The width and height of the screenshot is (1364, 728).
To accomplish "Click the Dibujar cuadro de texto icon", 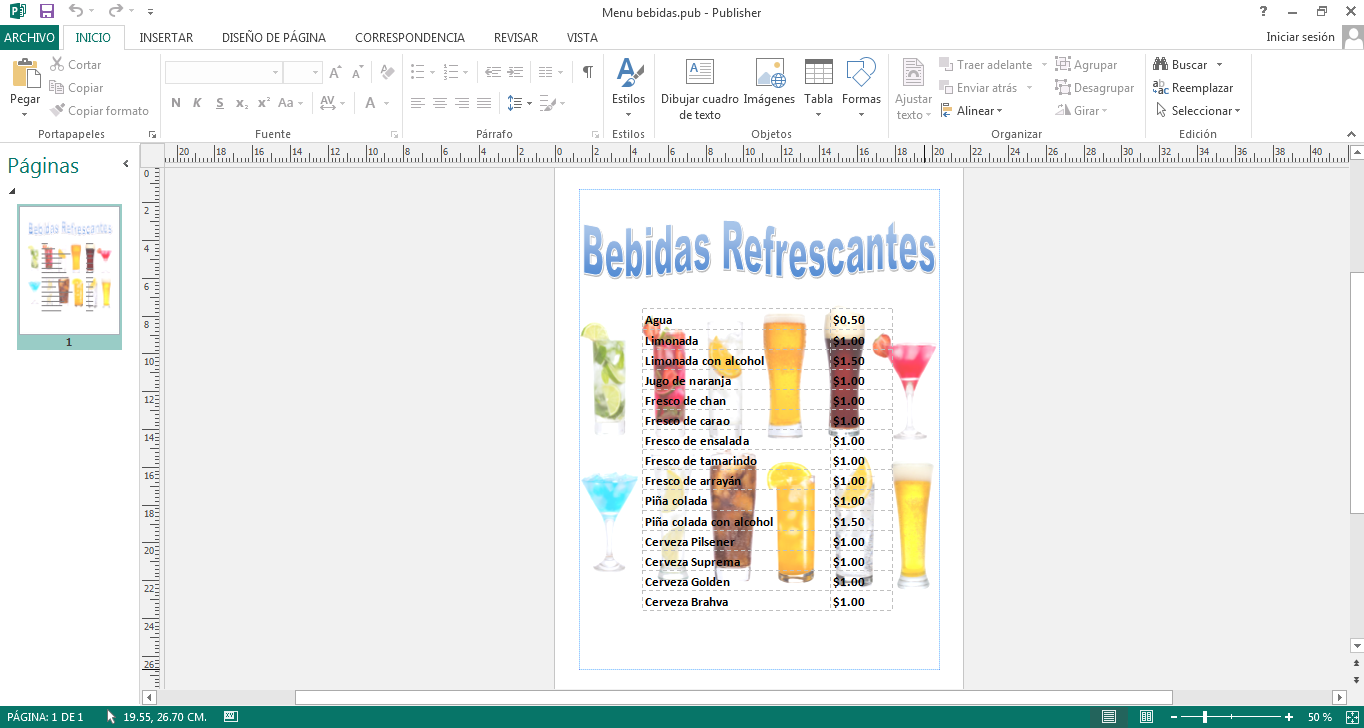I will click(x=699, y=73).
